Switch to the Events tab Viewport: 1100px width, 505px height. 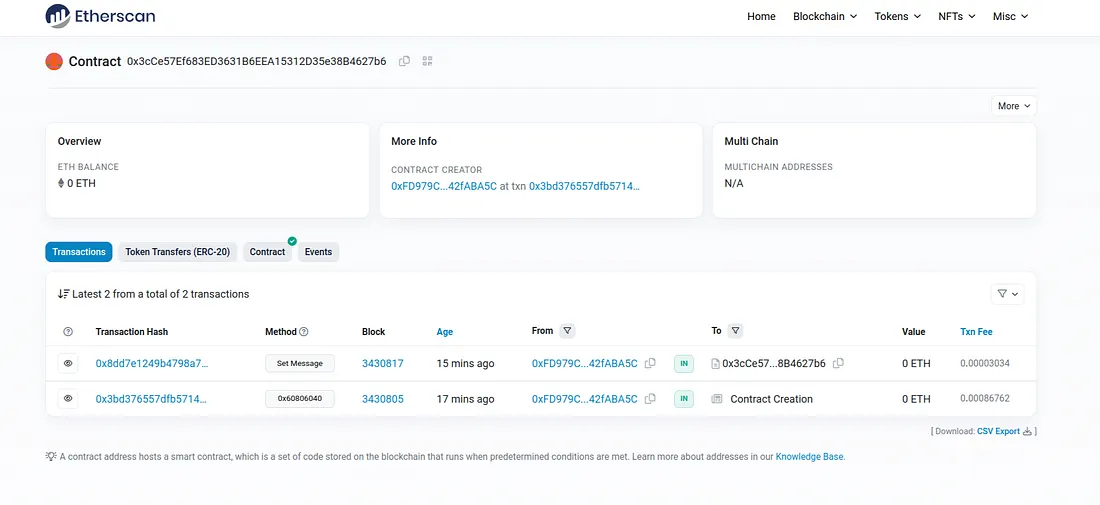coord(318,252)
